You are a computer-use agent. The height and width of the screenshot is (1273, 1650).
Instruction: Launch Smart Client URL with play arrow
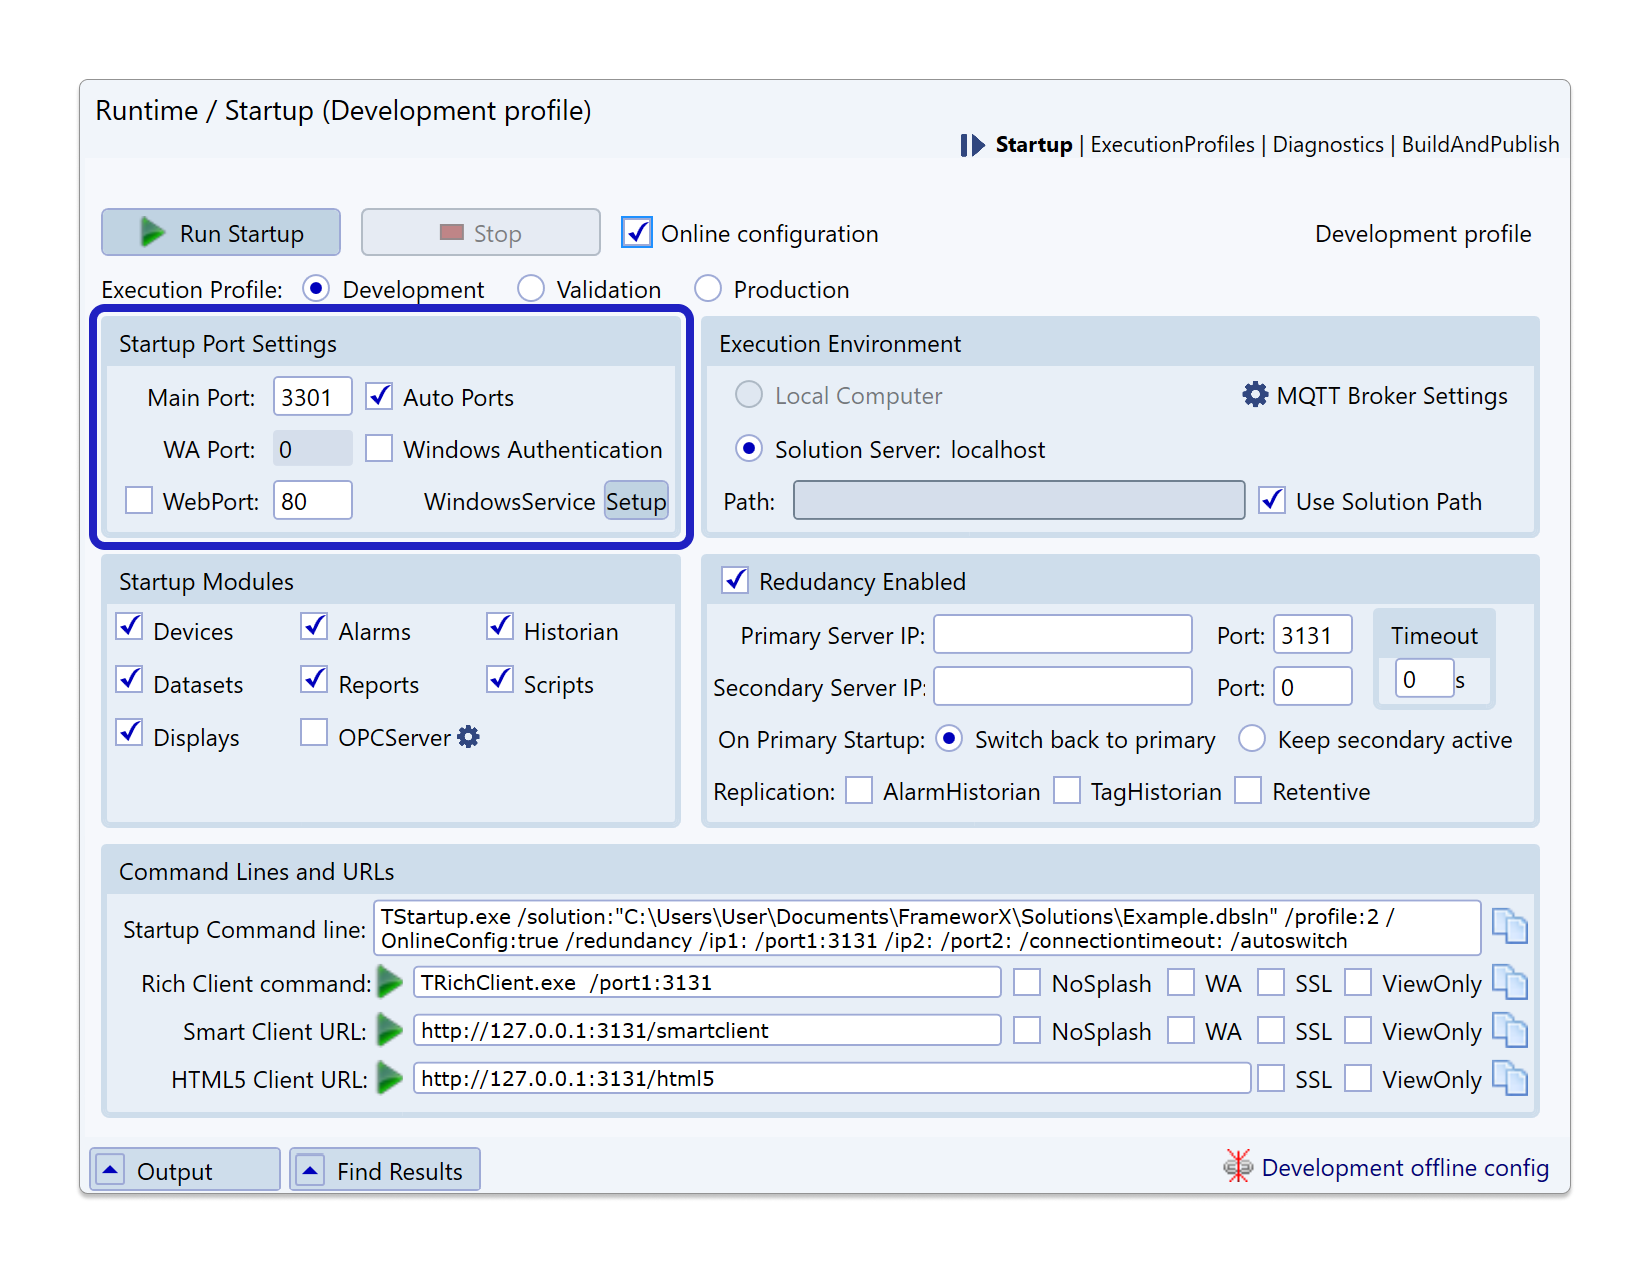tap(390, 1030)
